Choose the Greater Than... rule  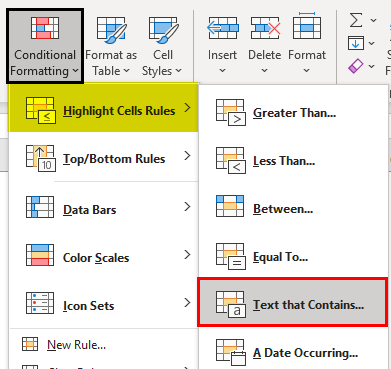click(293, 112)
